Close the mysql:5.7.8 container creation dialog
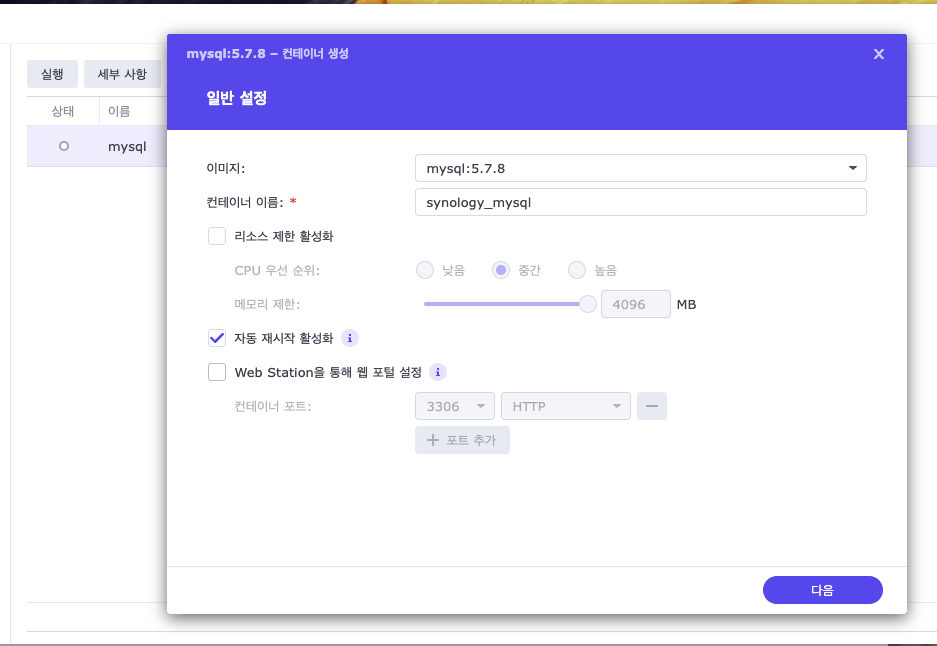937x646 pixels. click(x=878, y=54)
